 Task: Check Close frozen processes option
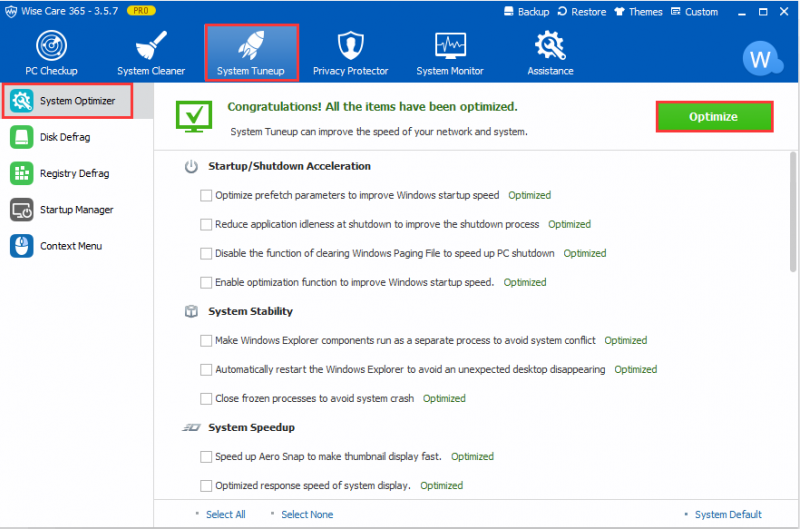(206, 399)
